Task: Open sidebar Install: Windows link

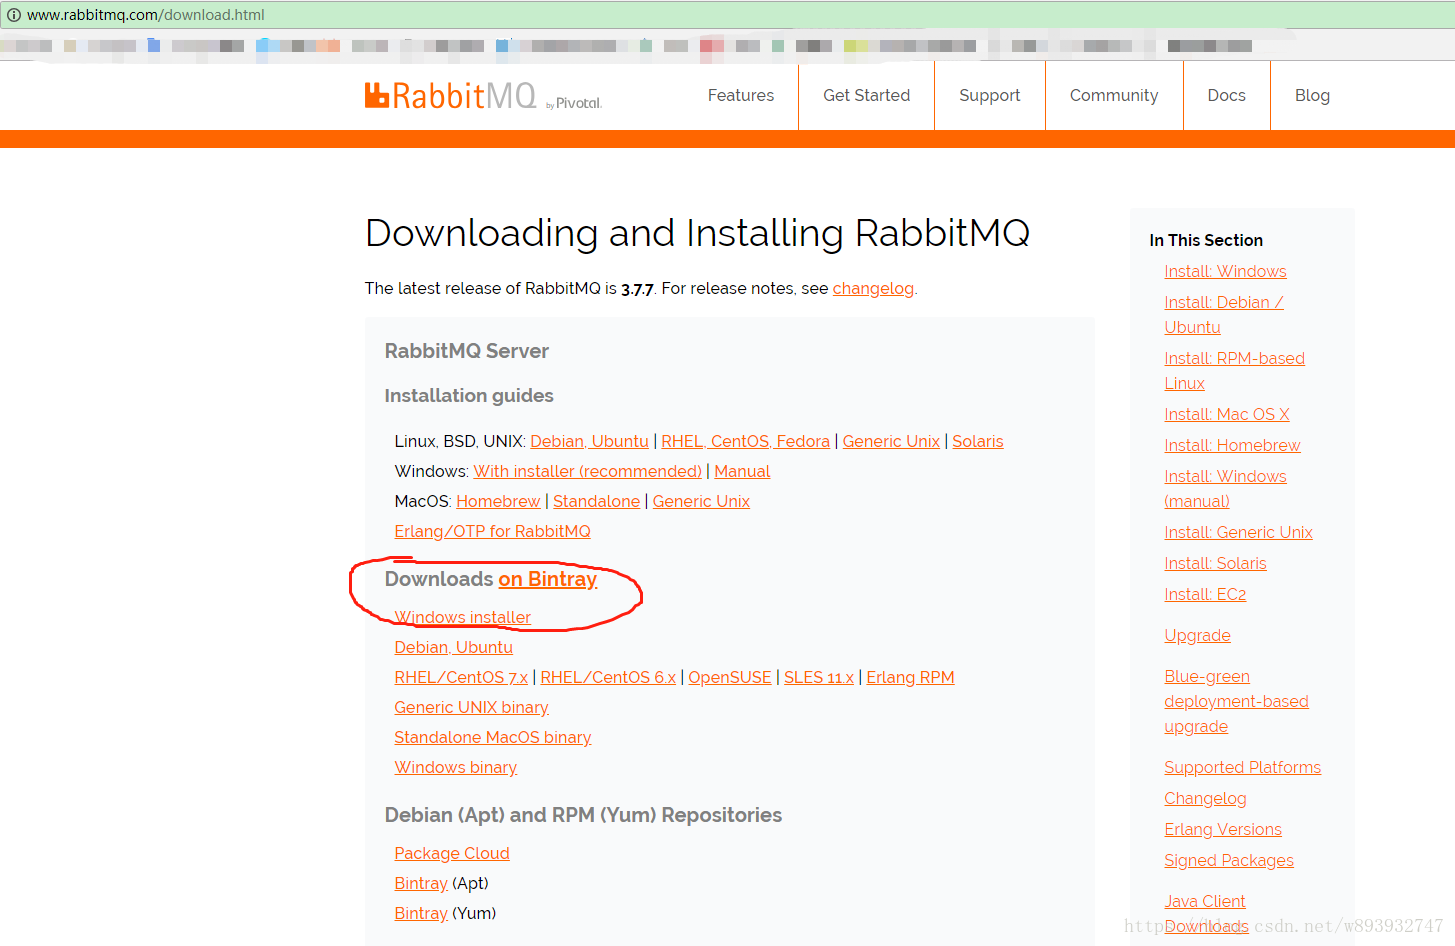Action: click(1225, 271)
